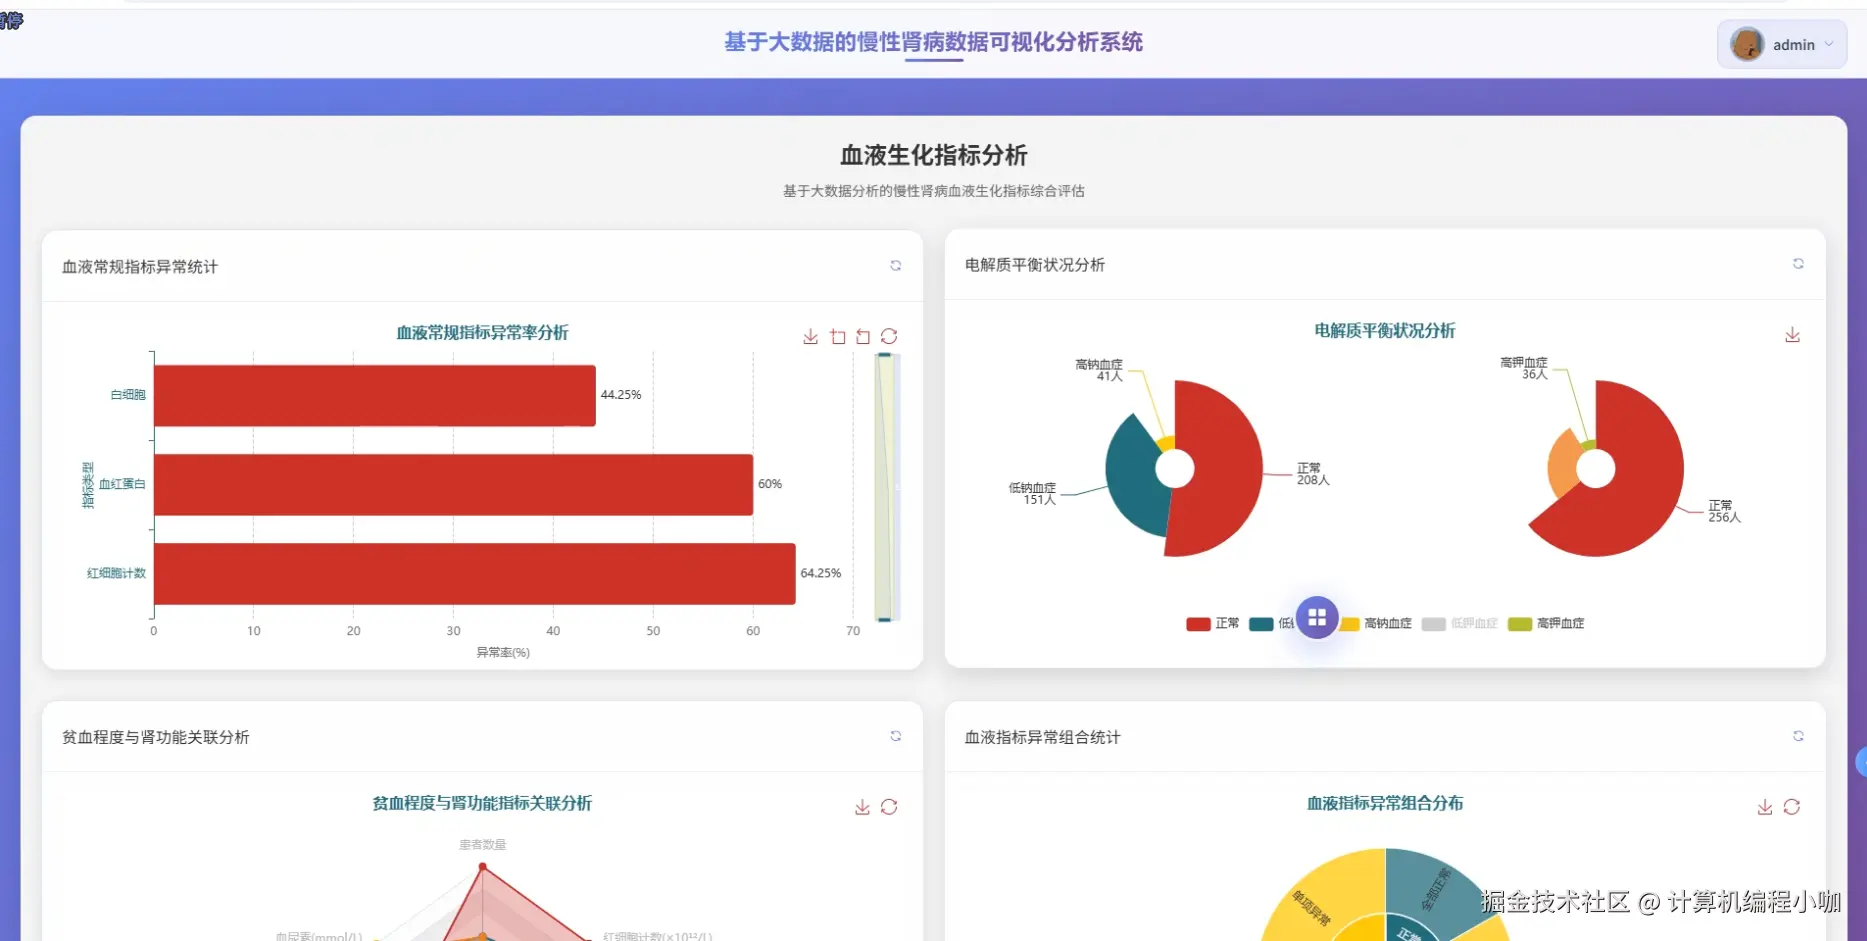
Task: Click the bottom handle of vertical zoom slider
Action: point(884,620)
